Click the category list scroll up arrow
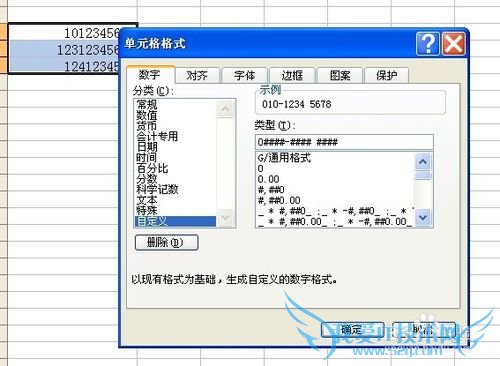The width and height of the screenshot is (500, 366). coord(225,109)
